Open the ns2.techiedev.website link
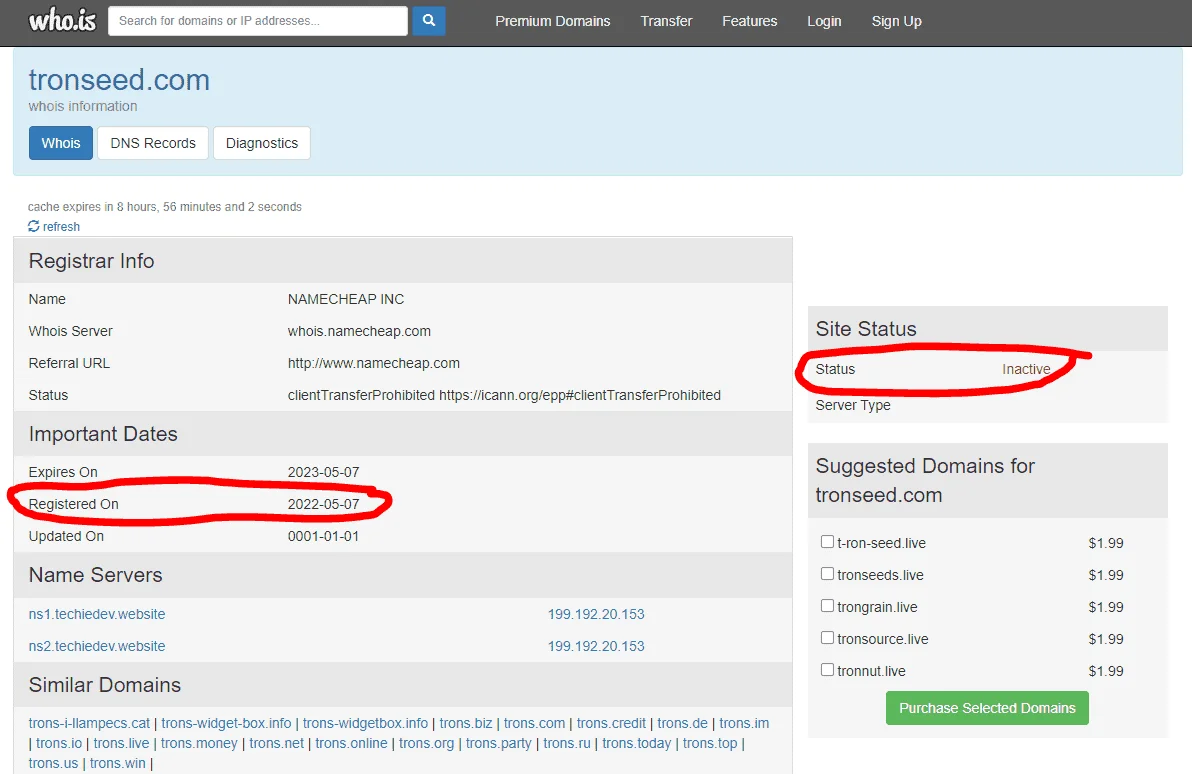 [x=97, y=646]
